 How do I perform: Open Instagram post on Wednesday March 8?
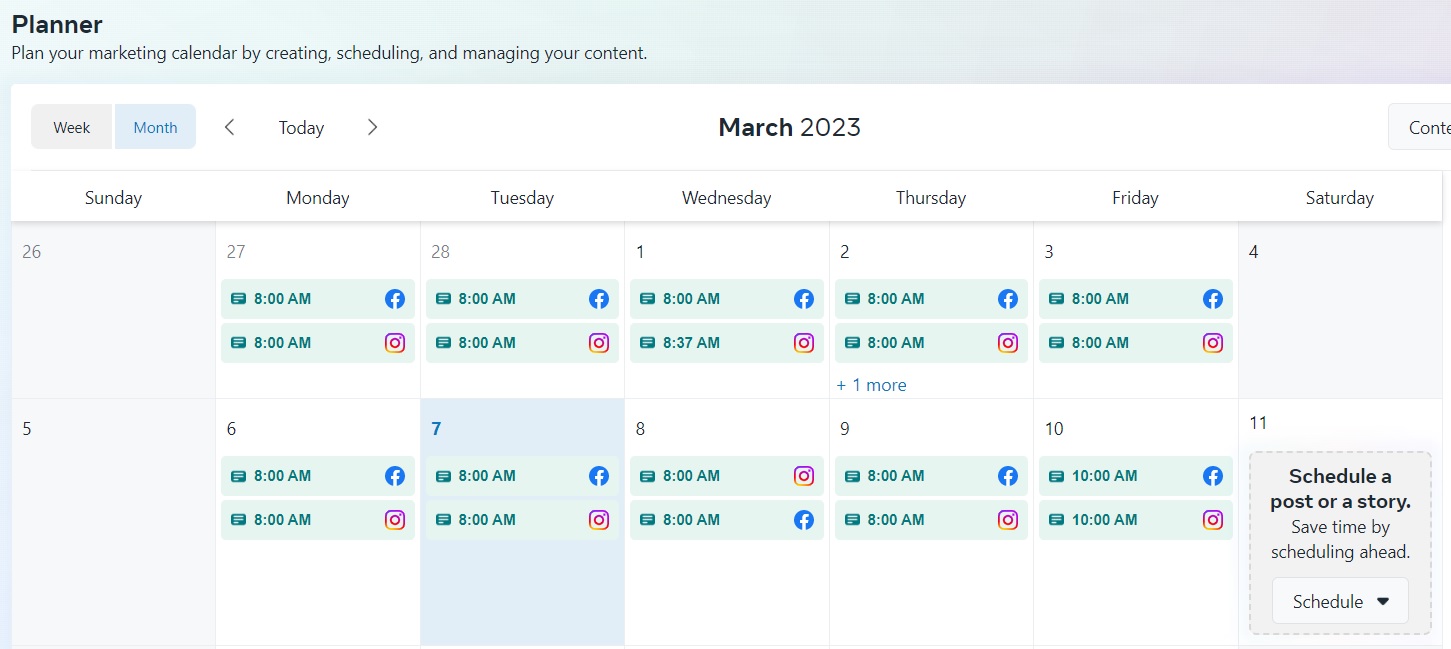point(726,476)
